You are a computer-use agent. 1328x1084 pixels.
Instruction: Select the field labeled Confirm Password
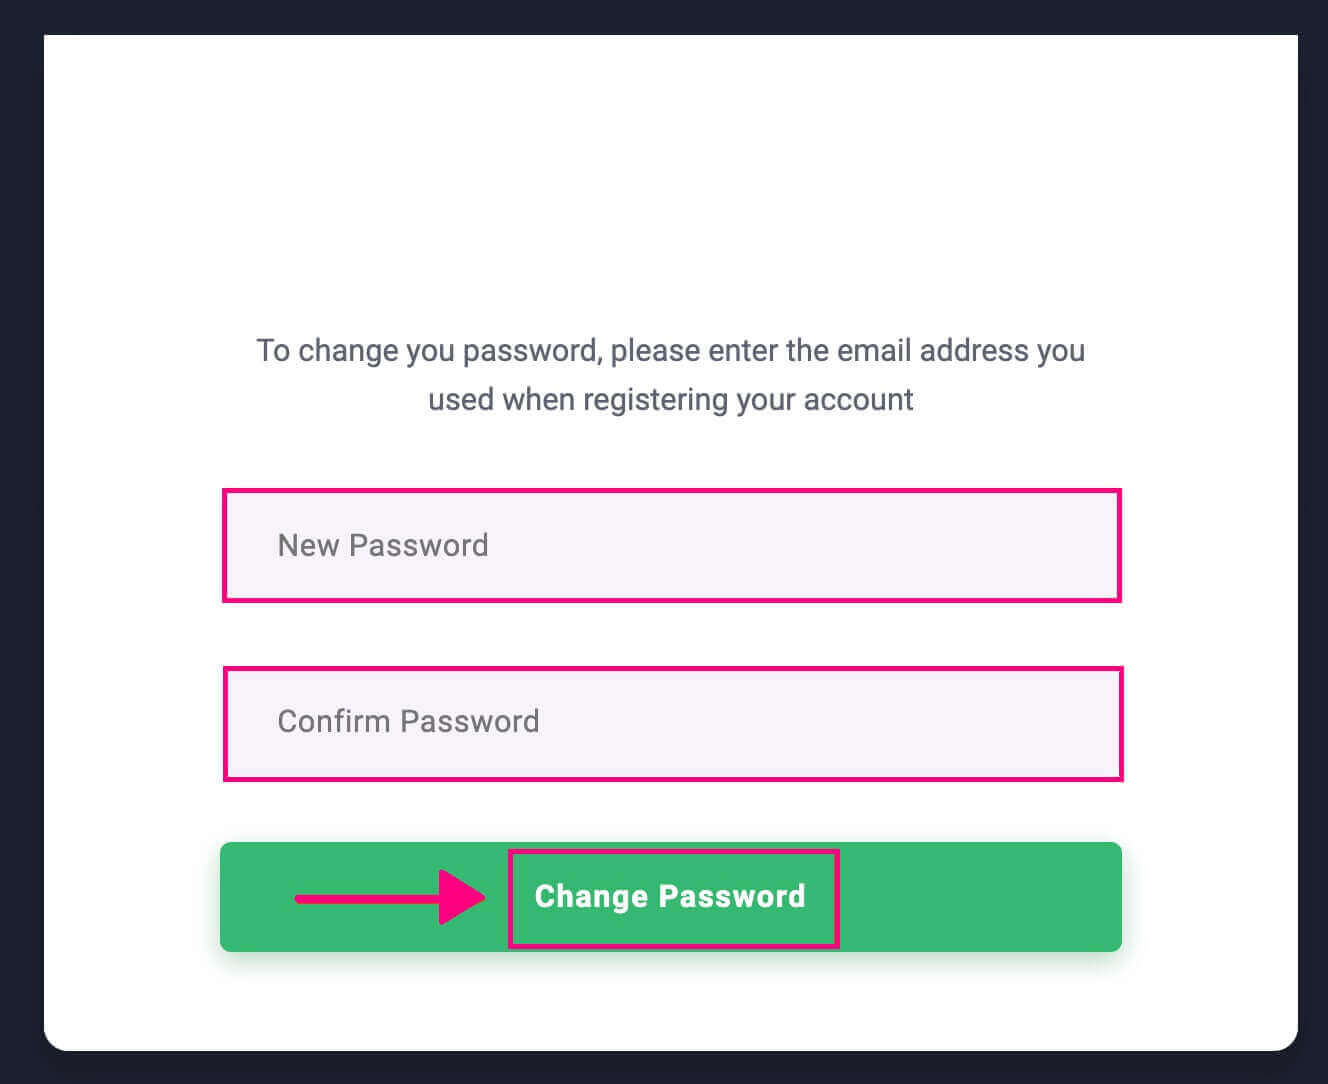click(x=672, y=722)
